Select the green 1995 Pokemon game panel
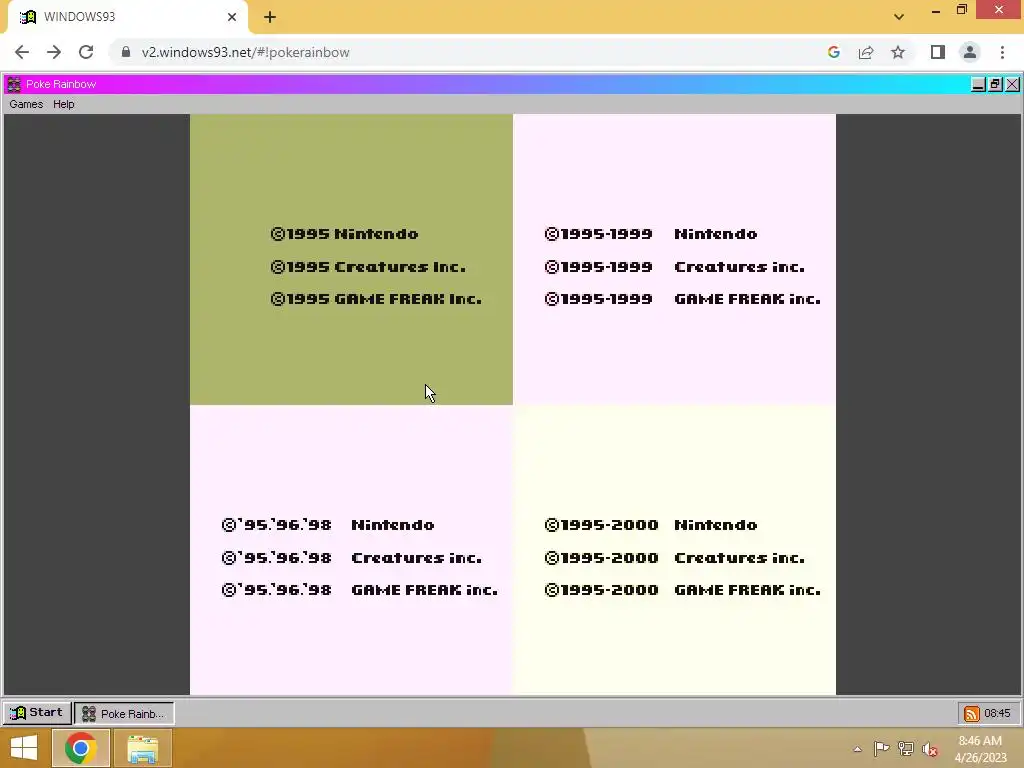This screenshot has width=1024, height=768. click(x=351, y=259)
